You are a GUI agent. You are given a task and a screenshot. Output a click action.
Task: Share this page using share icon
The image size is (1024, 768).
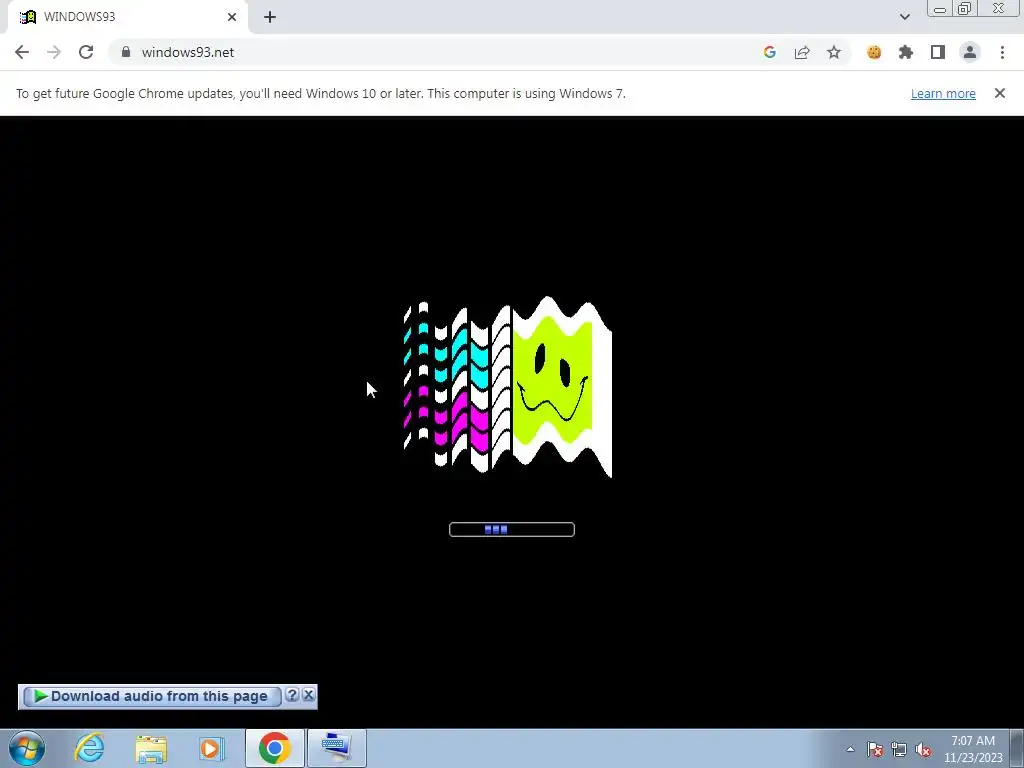(x=802, y=52)
